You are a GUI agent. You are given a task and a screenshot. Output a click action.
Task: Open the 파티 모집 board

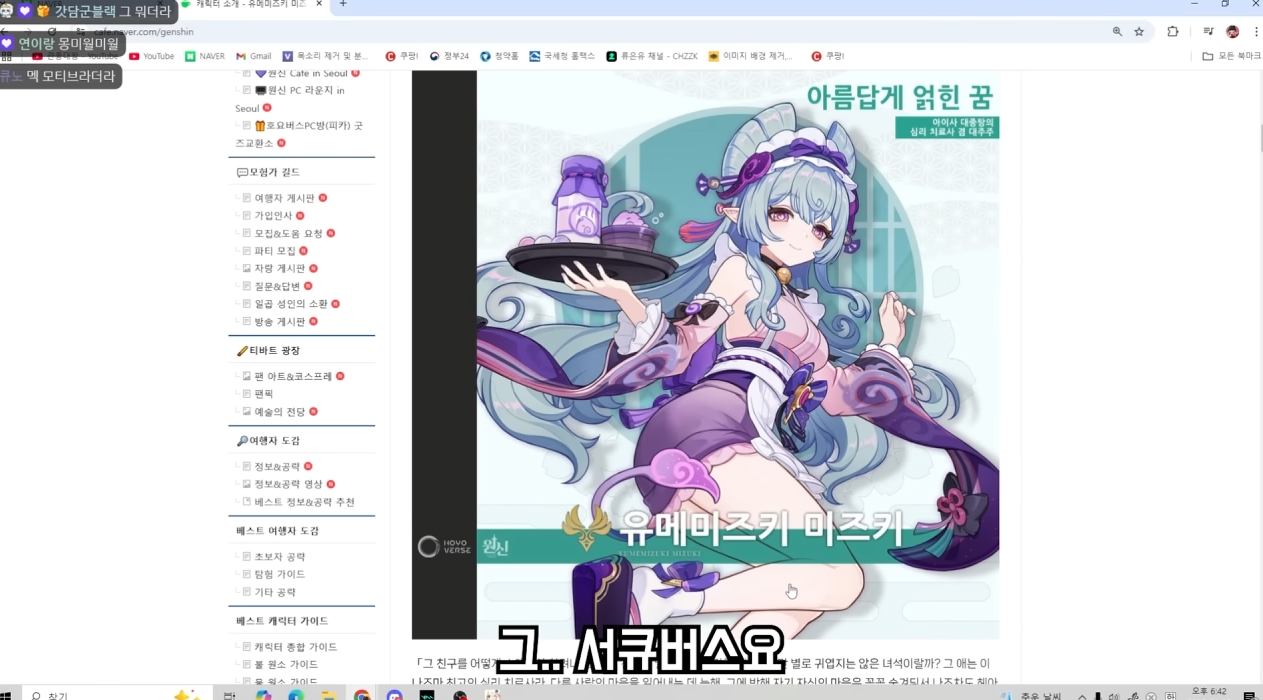coord(275,251)
